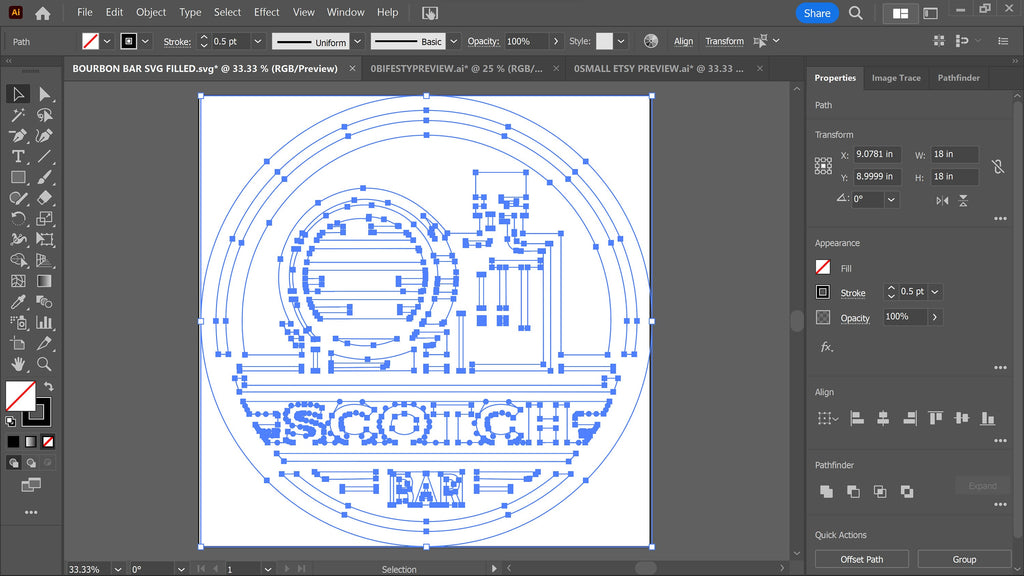Viewport: 1024px width, 576px height.
Task: Click the X position field 9.0781 in
Action: [x=877, y=154]
